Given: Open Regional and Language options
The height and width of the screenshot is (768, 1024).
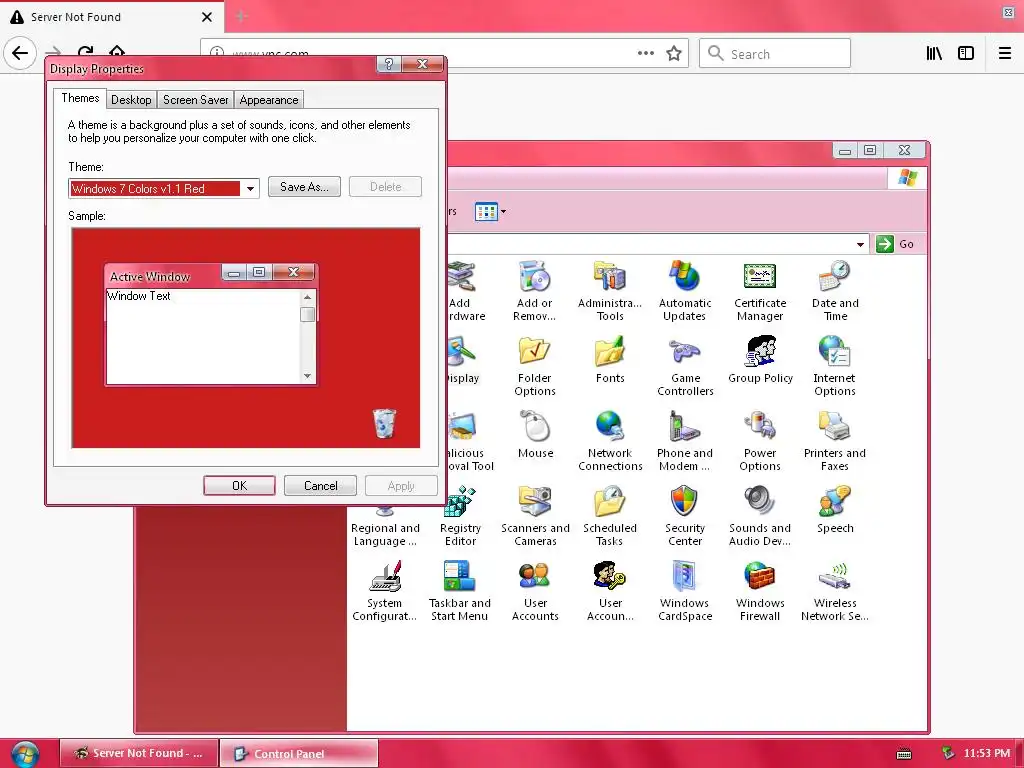Looking at the screenshot, I should 385,529.
